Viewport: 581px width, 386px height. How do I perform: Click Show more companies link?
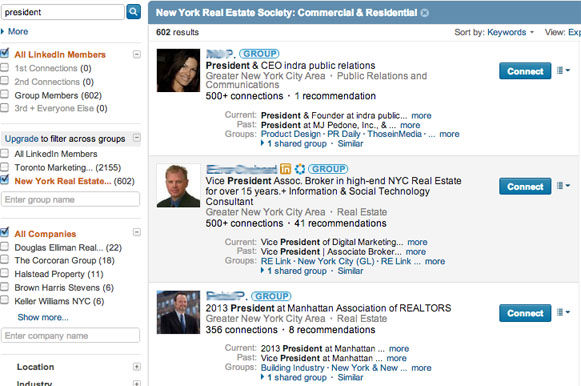point(43,317)
